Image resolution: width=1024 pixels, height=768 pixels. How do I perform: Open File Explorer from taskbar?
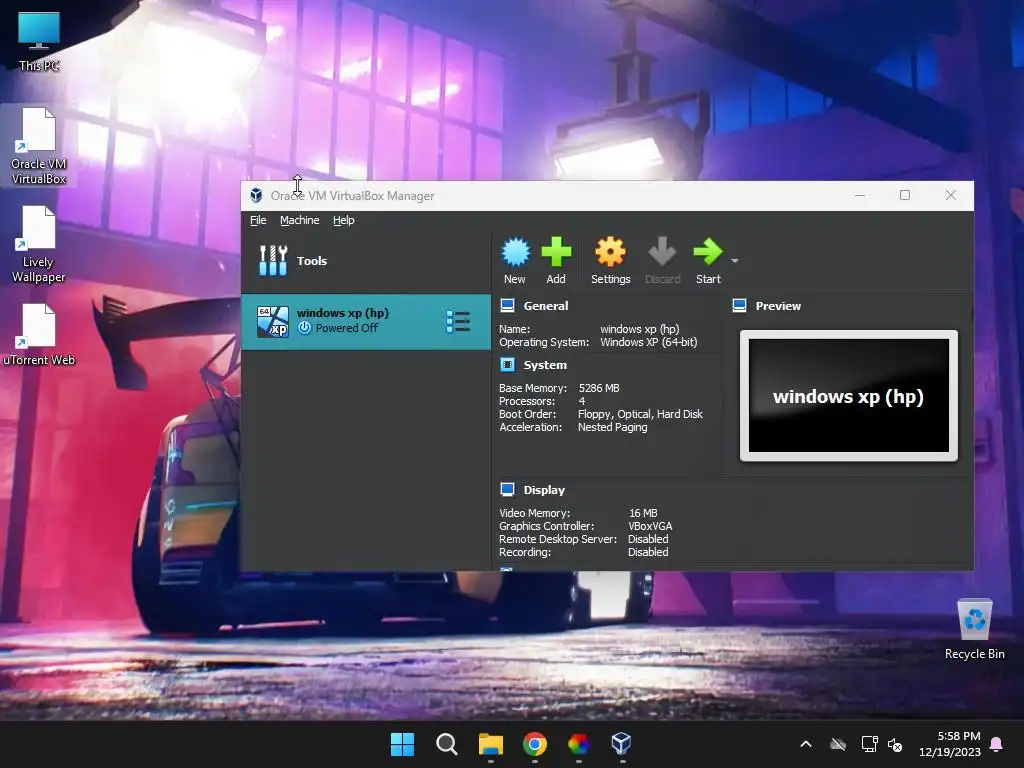click(490, 744)
